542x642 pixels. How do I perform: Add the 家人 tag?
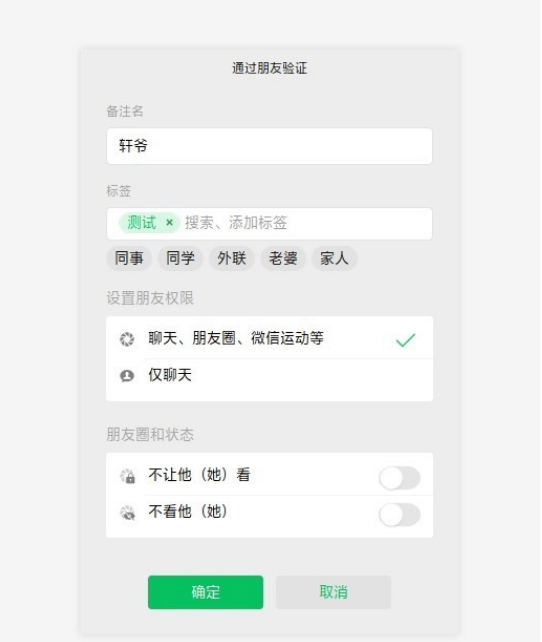[x=334, y=258]
